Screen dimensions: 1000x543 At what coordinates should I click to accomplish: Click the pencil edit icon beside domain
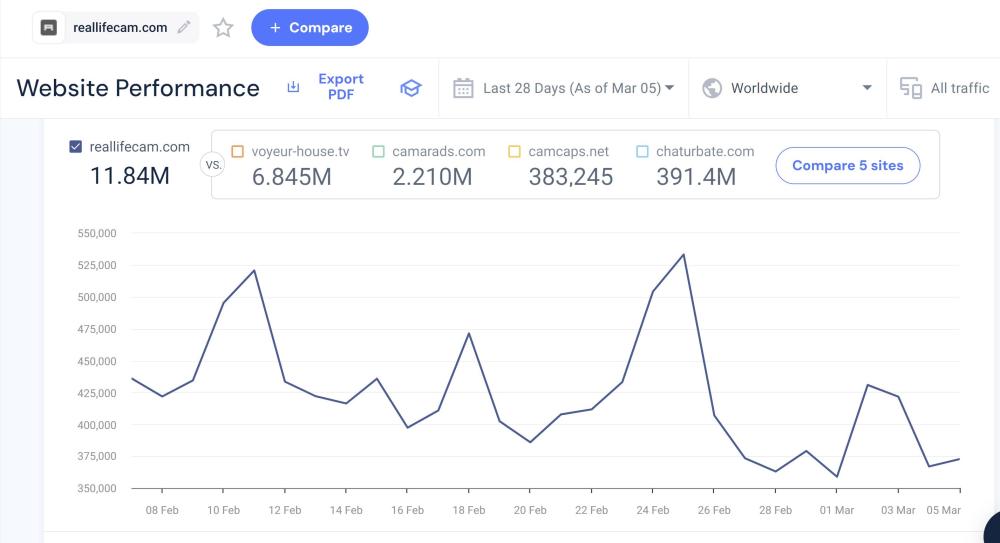(x=183, y=28)
